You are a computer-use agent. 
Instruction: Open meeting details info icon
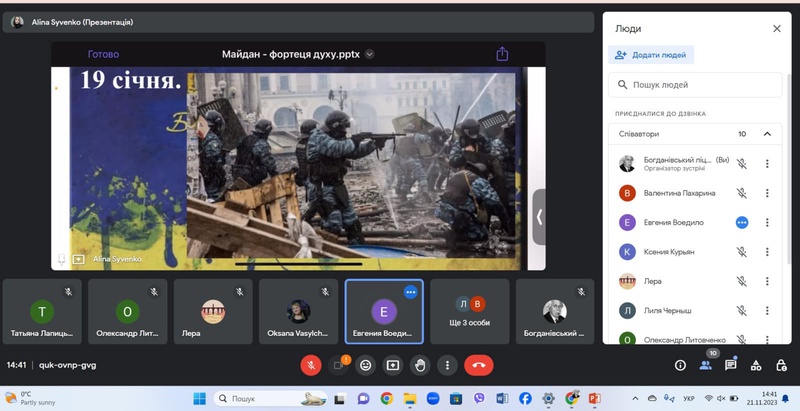pos(680,365)
